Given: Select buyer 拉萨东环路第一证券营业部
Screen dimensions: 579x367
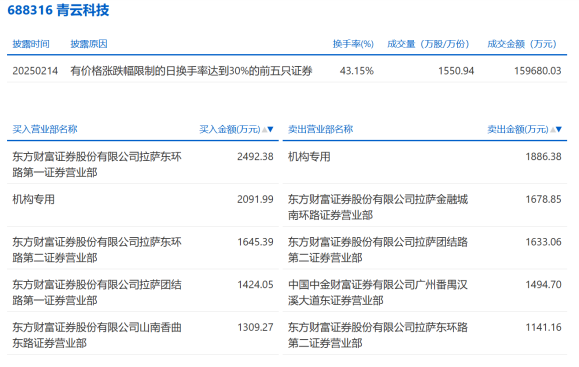Looking at the screenshot, I should (x=97, y=164).
